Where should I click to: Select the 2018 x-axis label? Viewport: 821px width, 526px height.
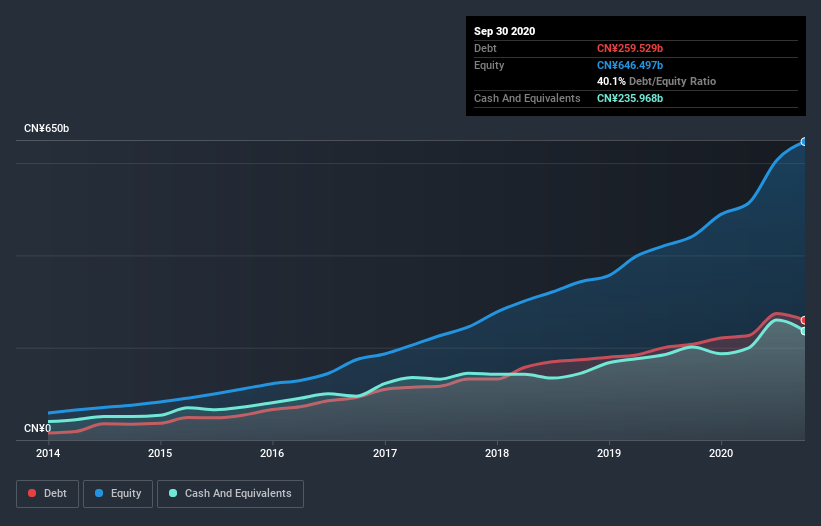(x=497, y=453)
